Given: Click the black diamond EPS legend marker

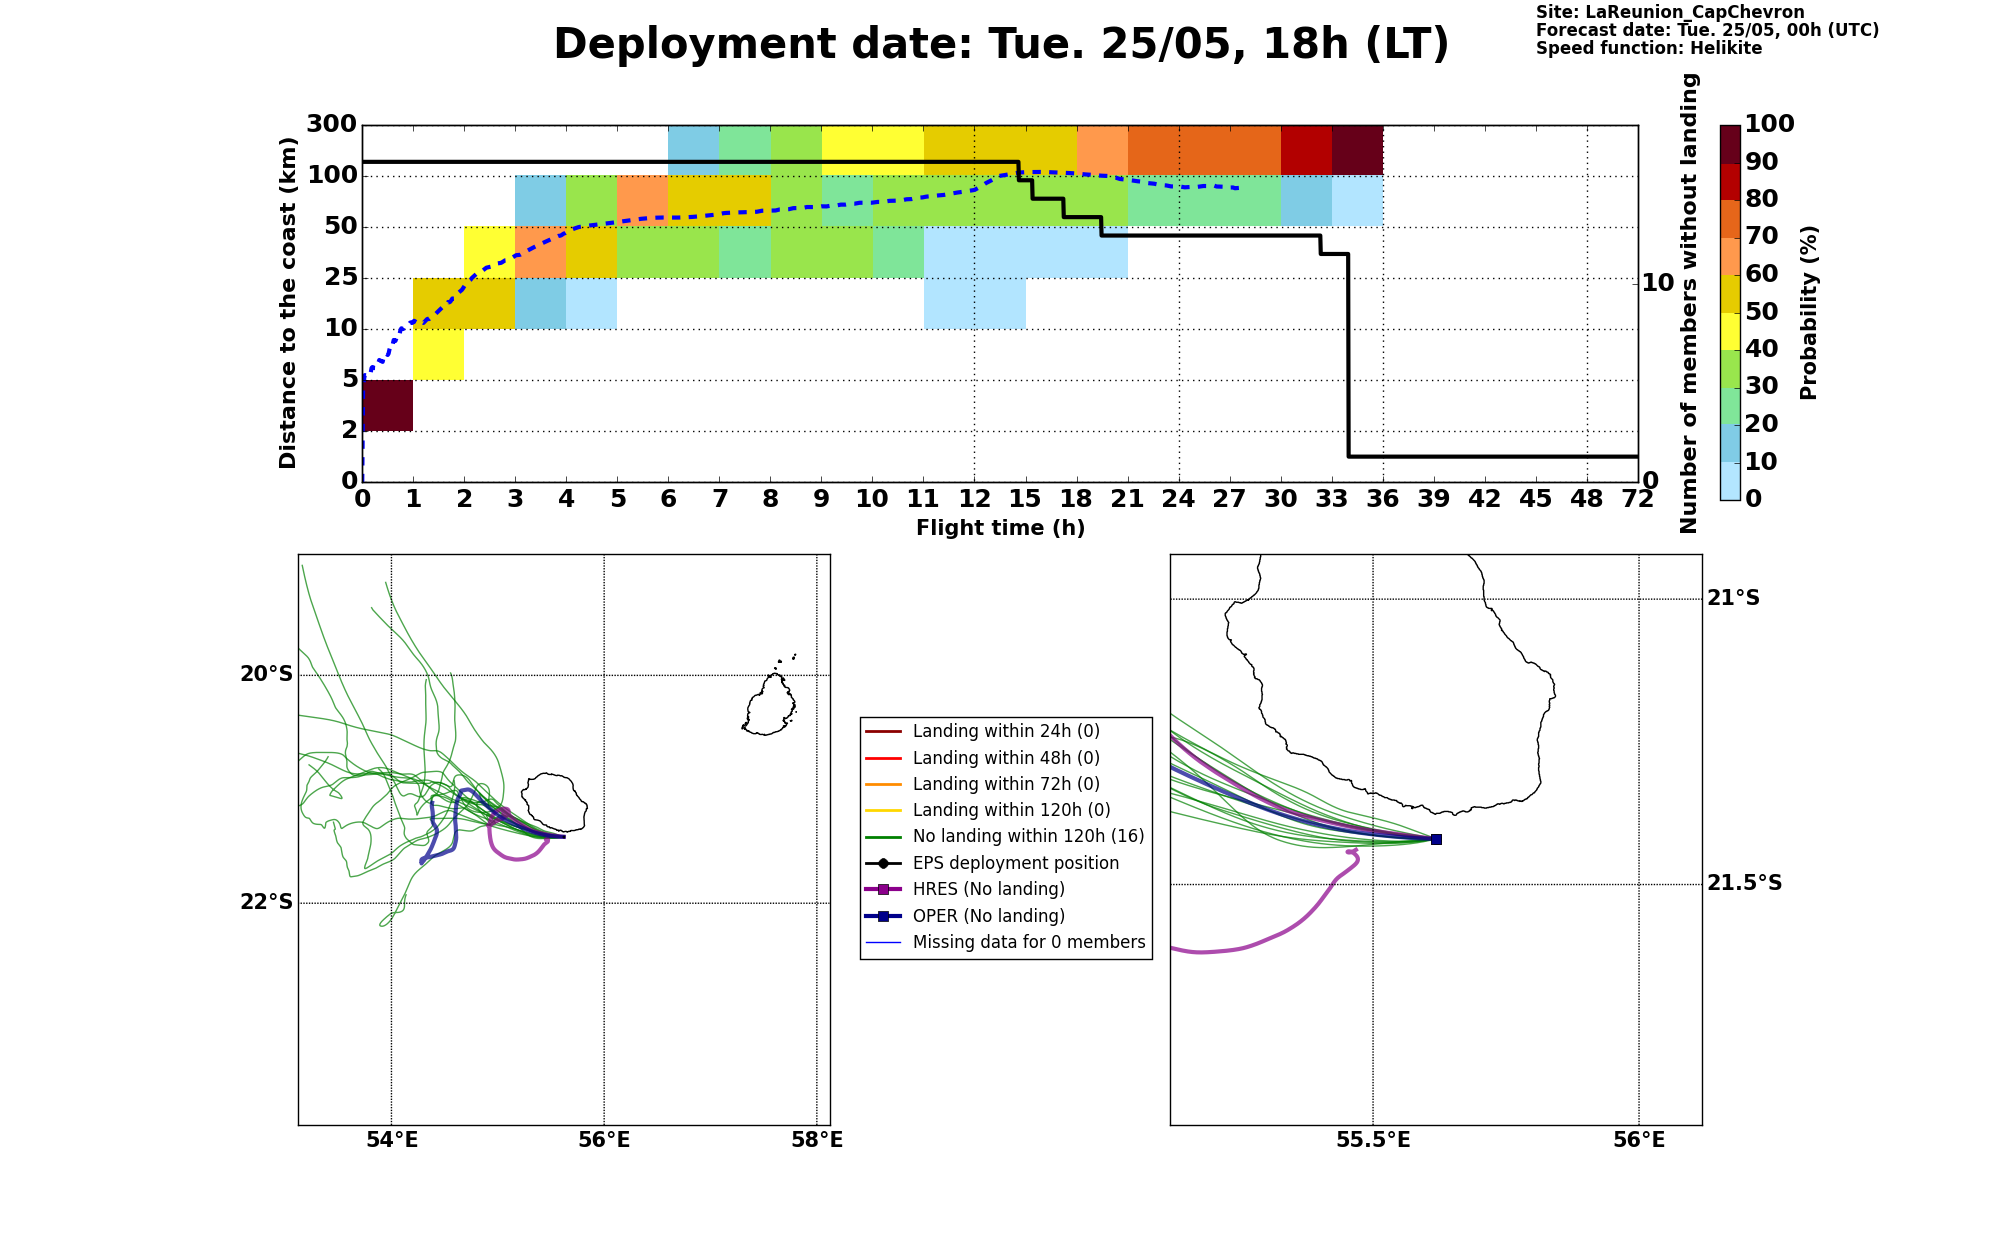Looking at the screenshot, I should [883, 863].
